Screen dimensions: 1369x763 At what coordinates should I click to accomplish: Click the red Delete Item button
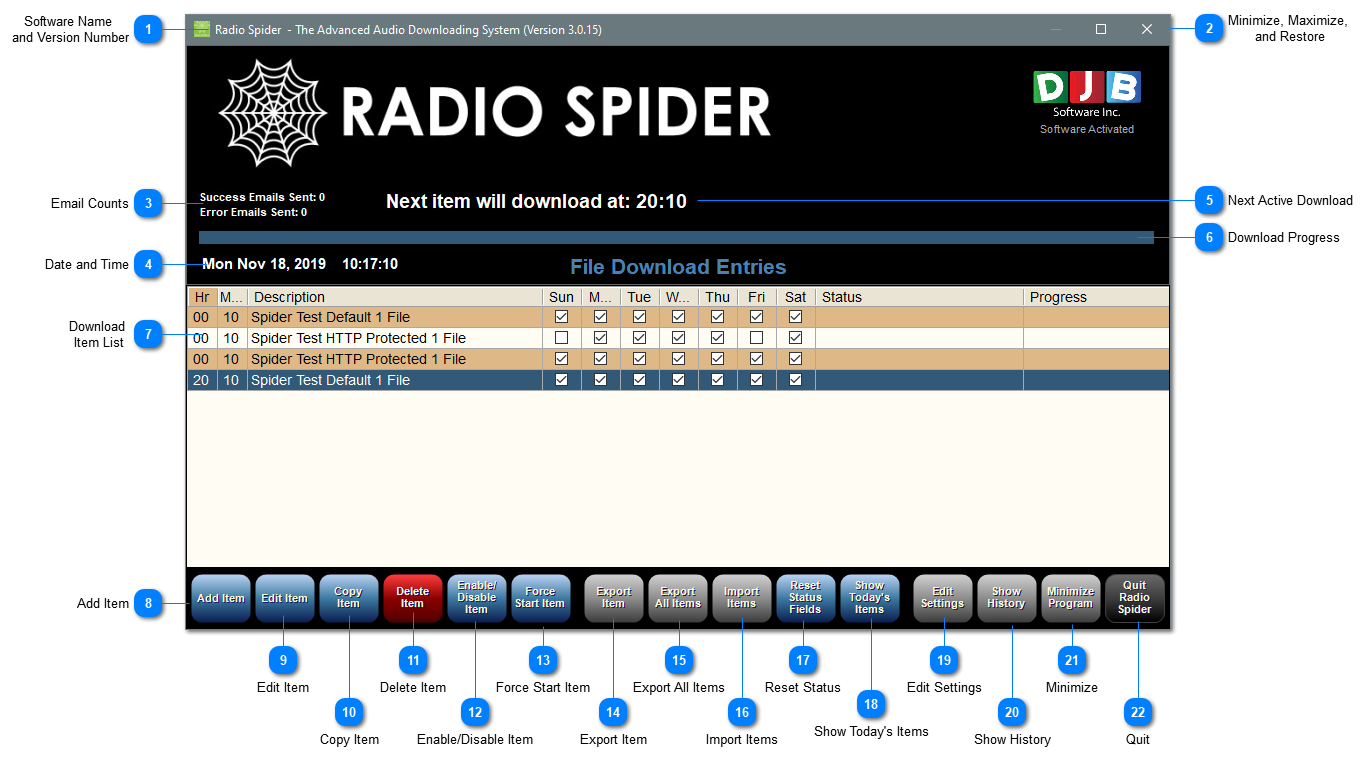click(412, 599)
